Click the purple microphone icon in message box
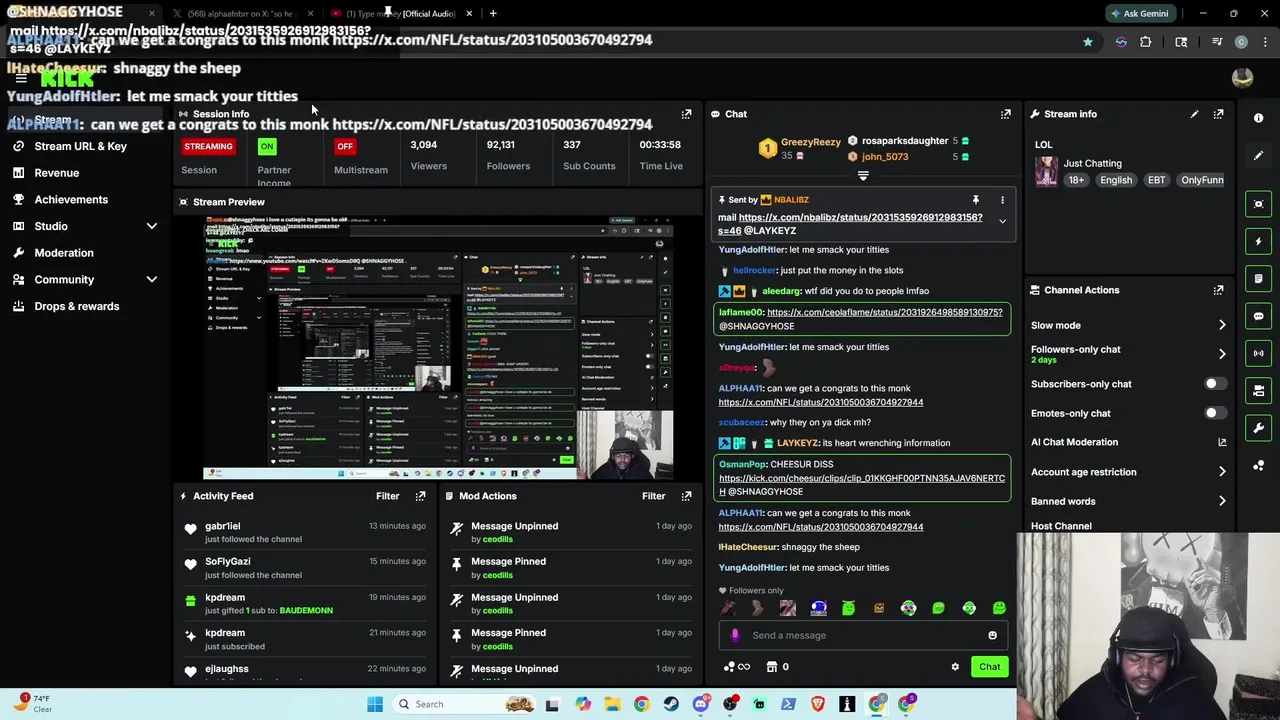Screen dimensions: 1280x720 tap(735, 635)
